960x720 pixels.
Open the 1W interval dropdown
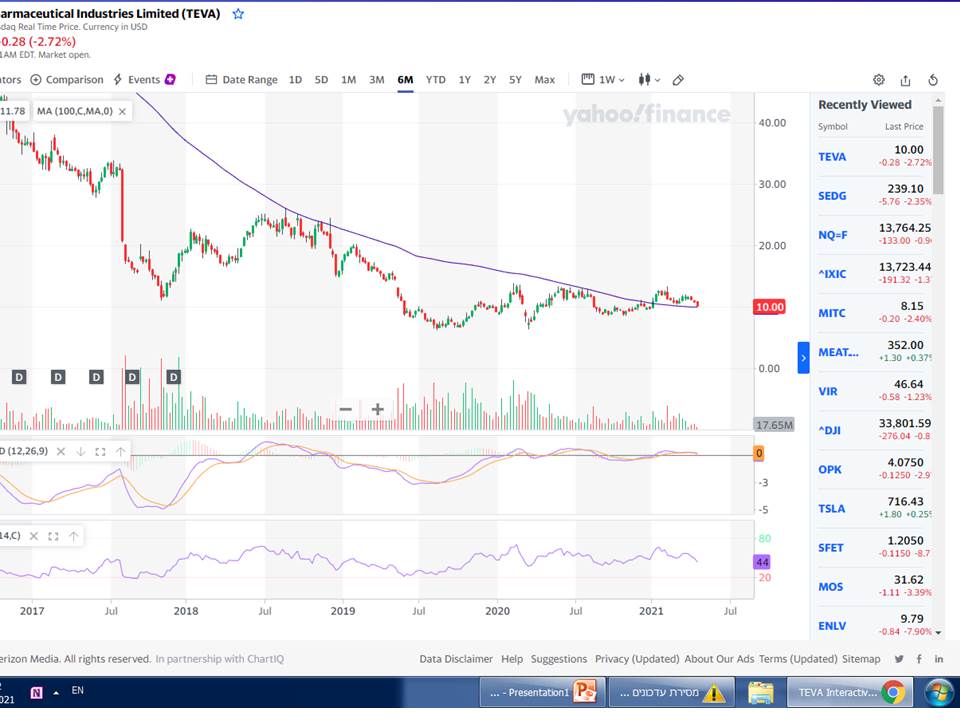603,80
